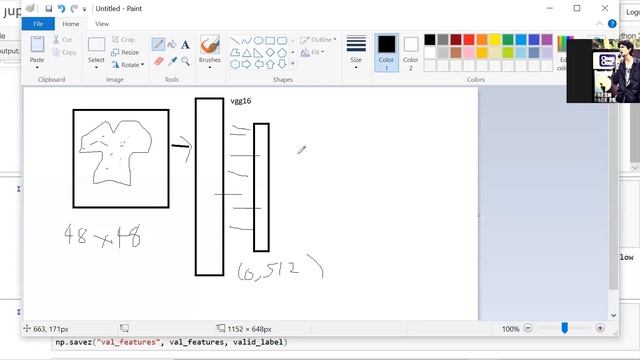The image size is (640, 360).
Task: Select the Eraser tool
Action: pos(158,61)
